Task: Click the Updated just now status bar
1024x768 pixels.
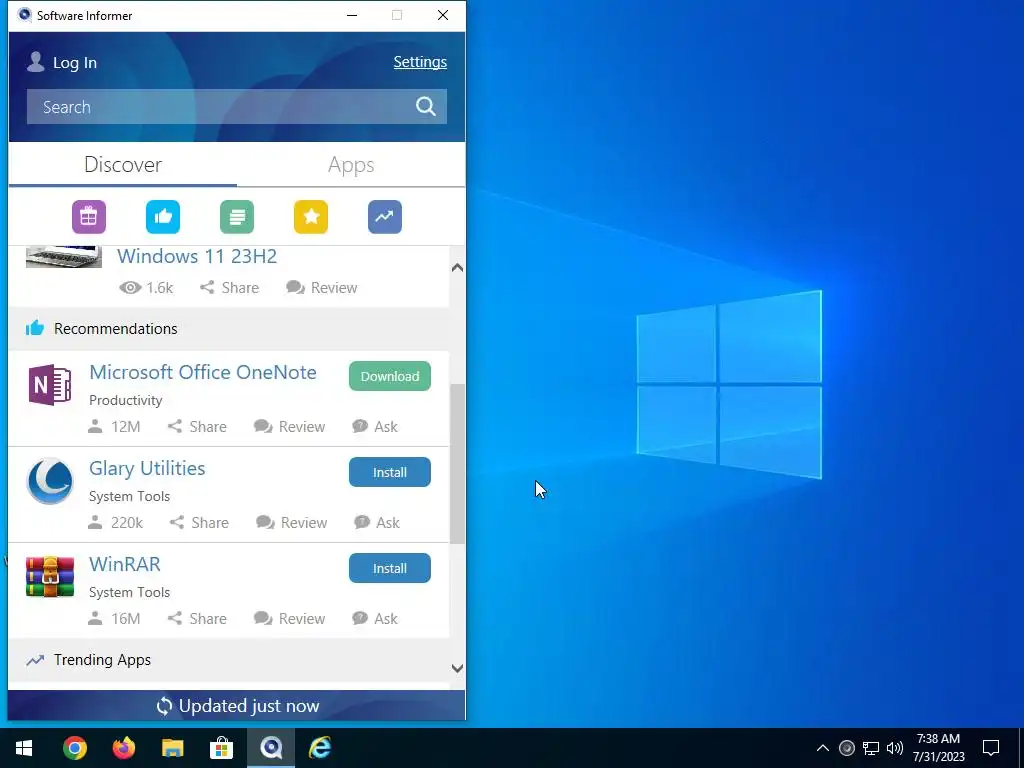Action: [x=237, y=706]
